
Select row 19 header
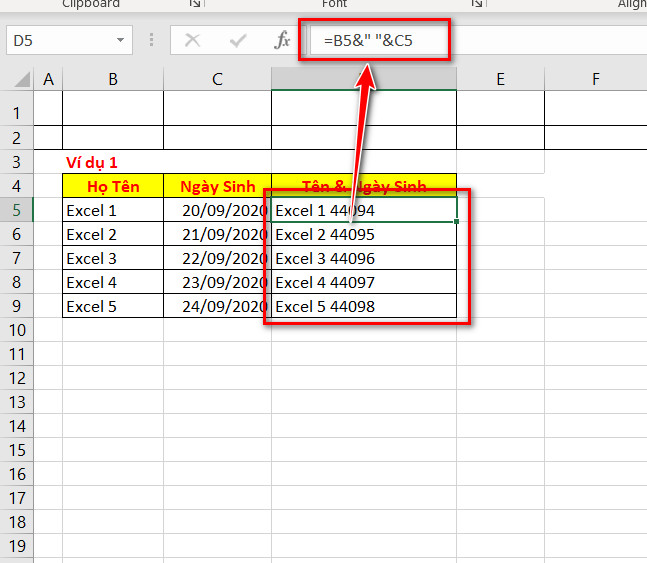click(17, 546)
